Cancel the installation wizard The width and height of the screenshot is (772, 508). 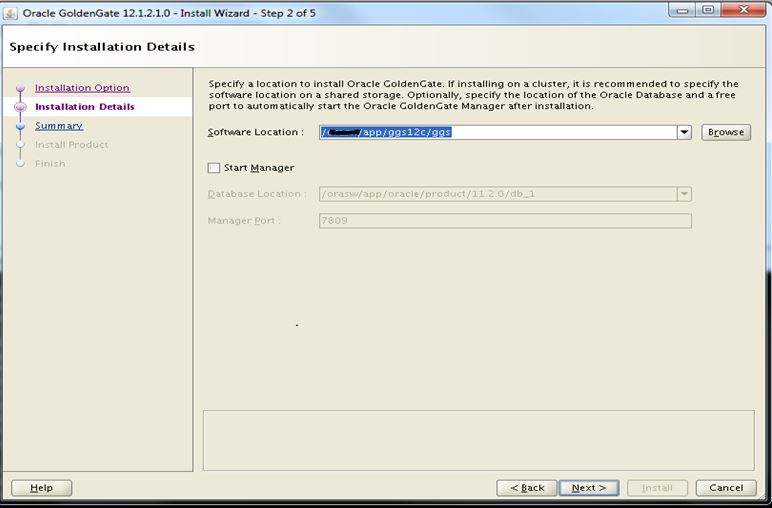coord(726,488)
